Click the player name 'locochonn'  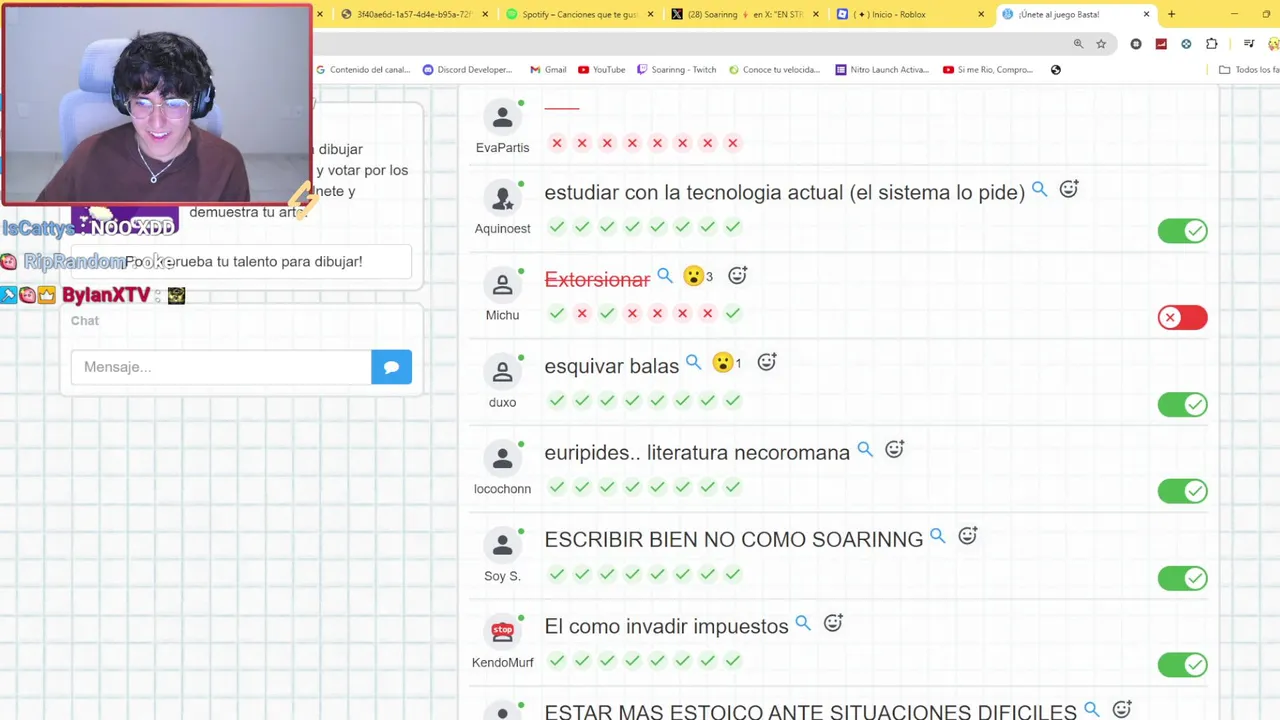[502, 489]
